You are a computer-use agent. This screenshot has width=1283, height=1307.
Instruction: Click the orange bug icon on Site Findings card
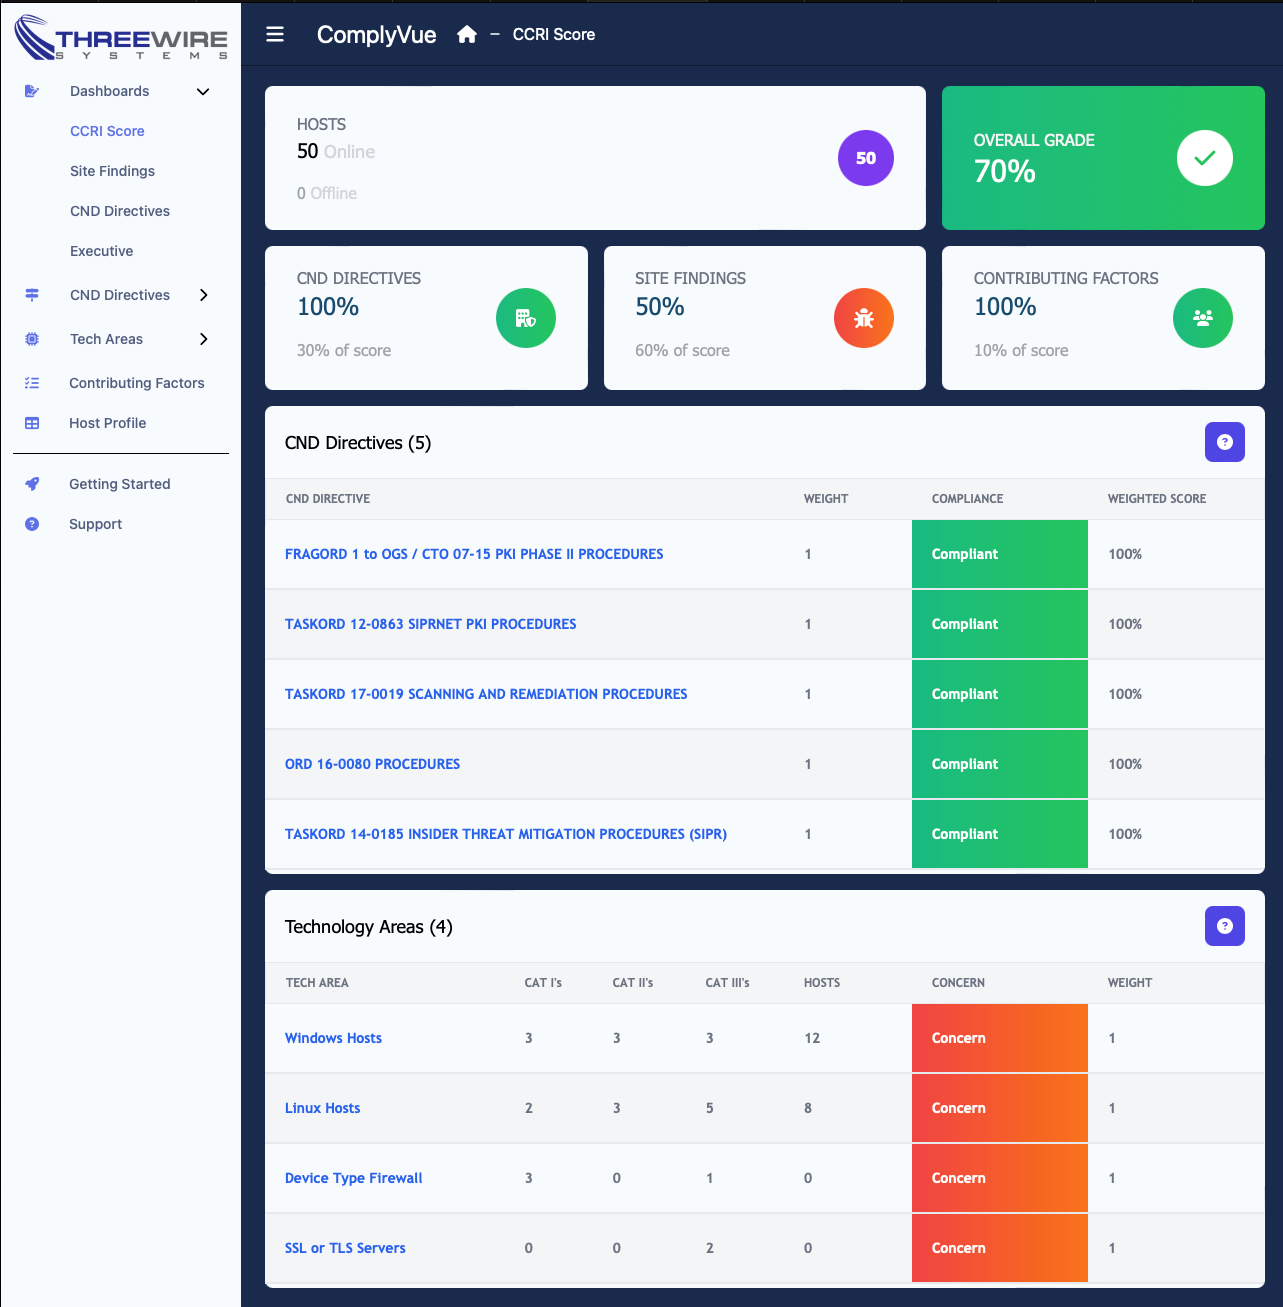coord(863,318)
